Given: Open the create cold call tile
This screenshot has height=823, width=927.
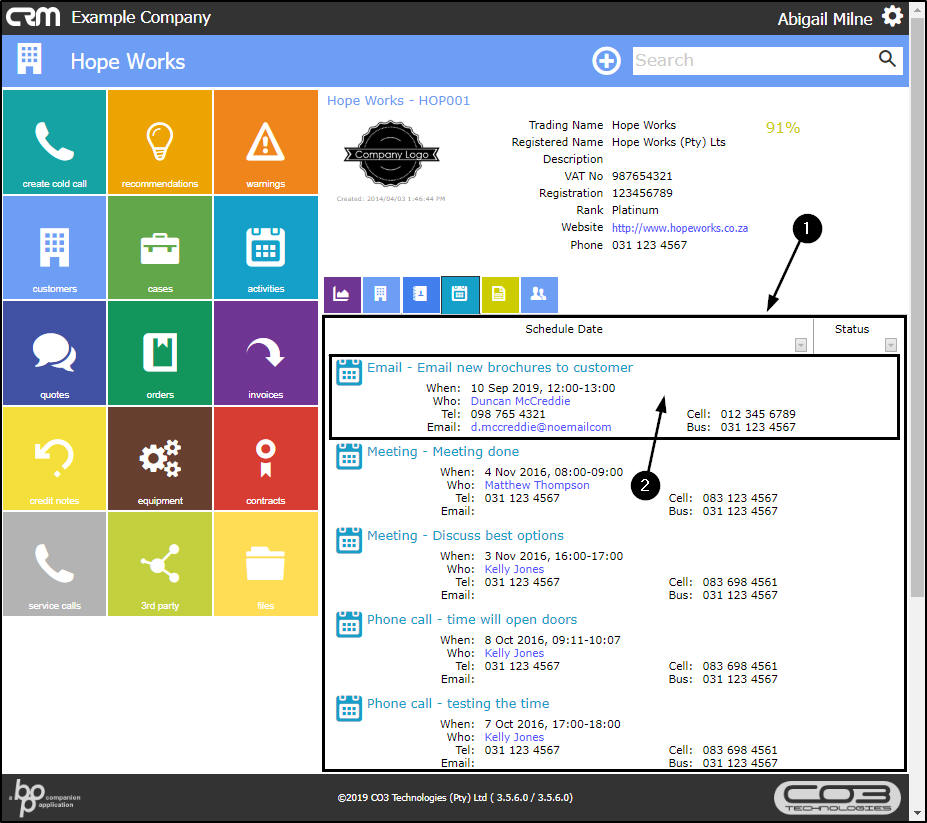Looking at the screenshot, I should click(54, 142).
